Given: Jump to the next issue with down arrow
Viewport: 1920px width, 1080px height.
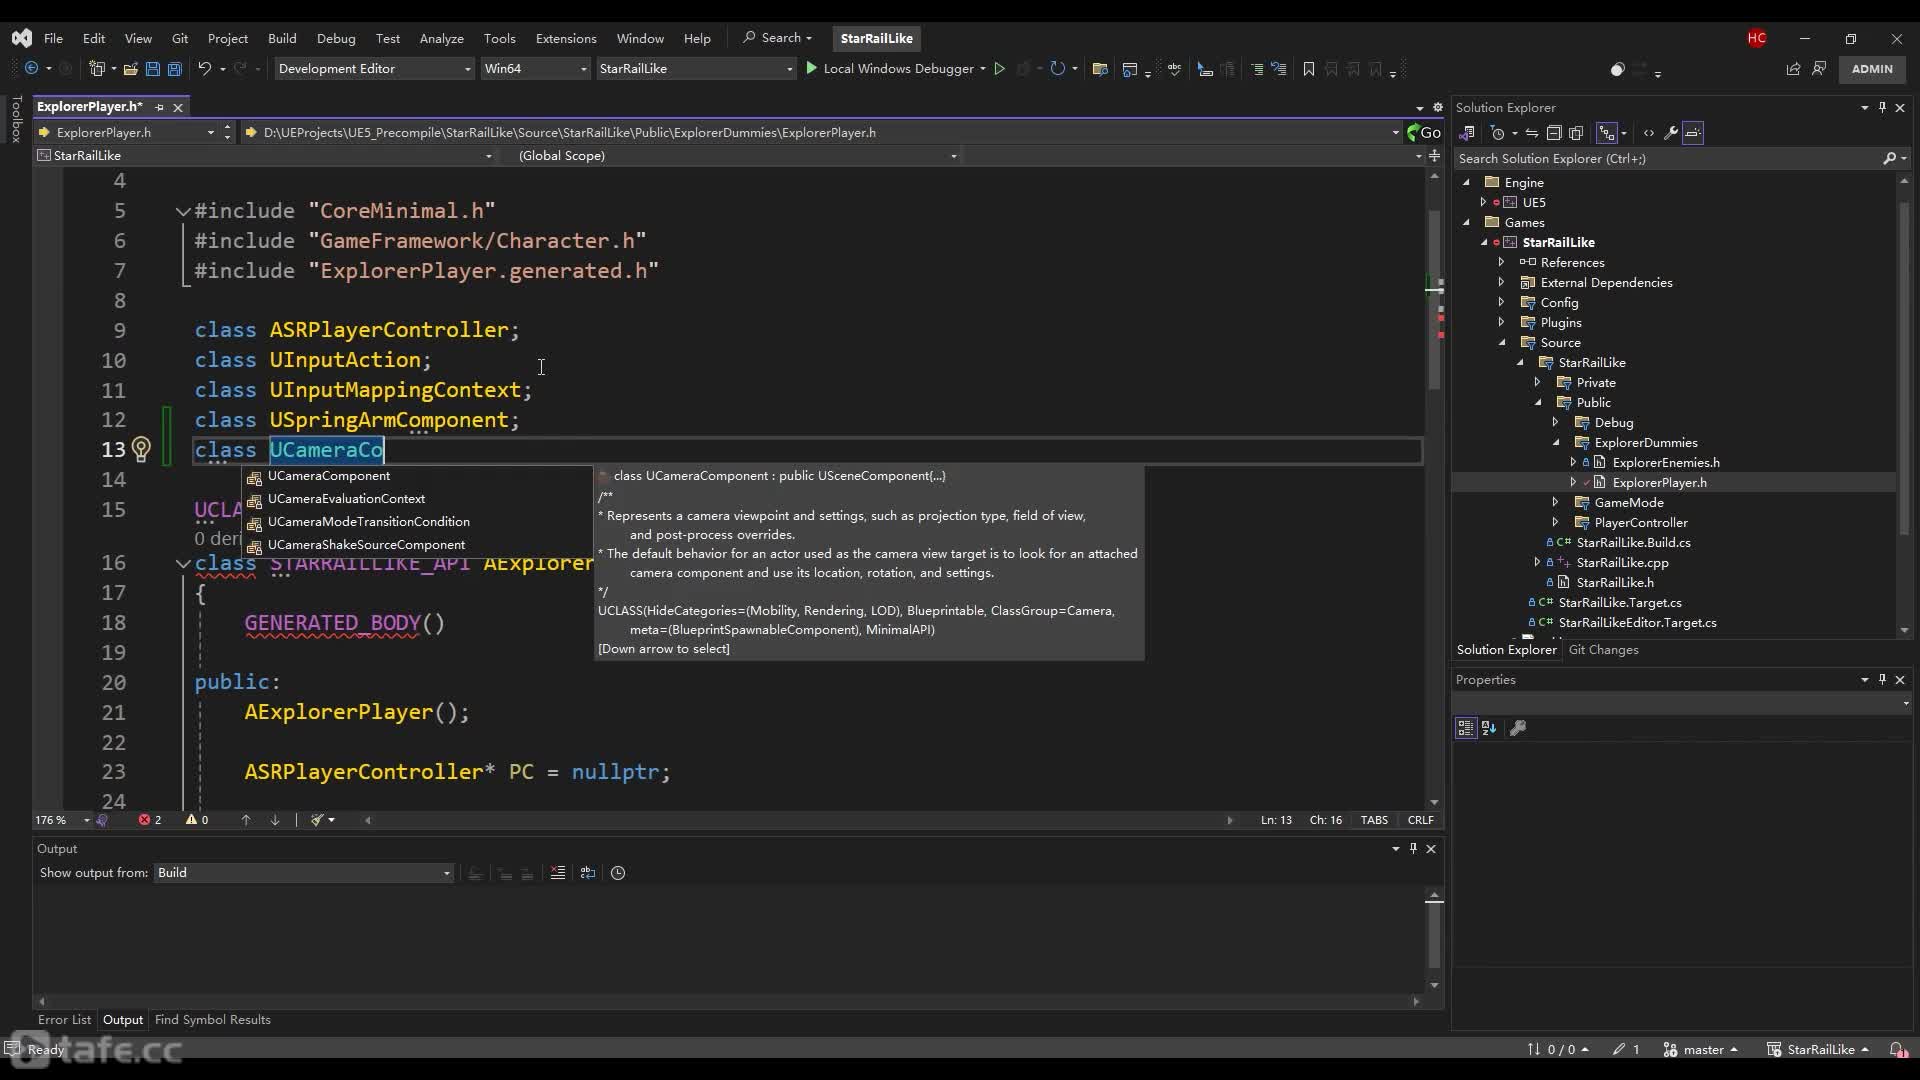Looking at the screenshot, I should coord(275,820).
